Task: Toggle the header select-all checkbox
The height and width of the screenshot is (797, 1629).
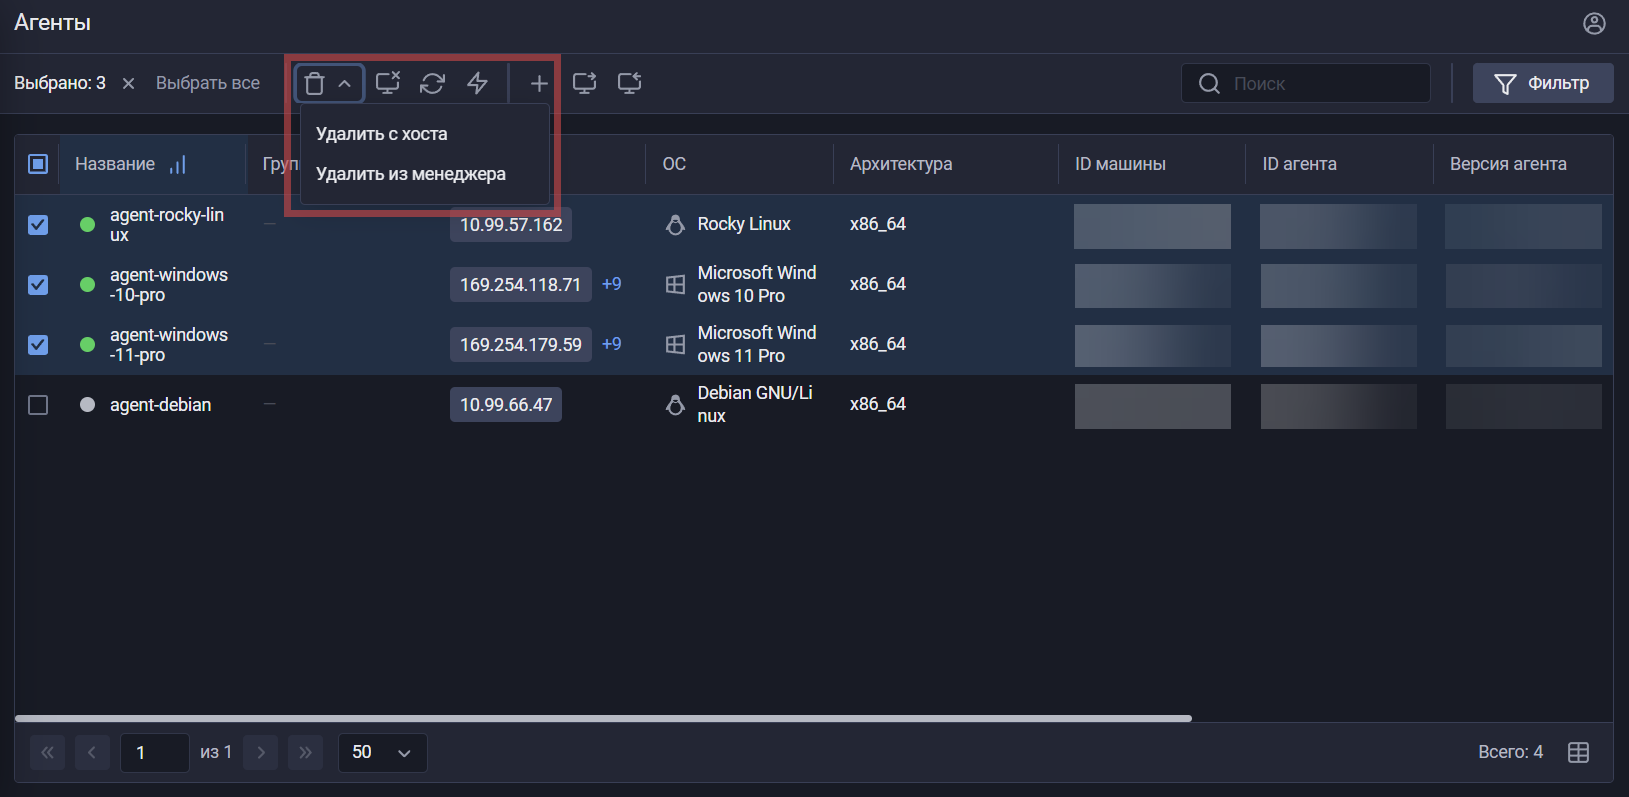Action: pos(38,164)
